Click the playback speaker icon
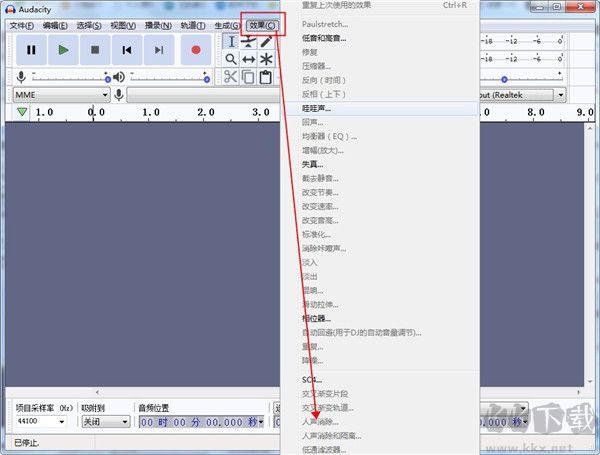The image size is (600, 455). coord(119,77)
